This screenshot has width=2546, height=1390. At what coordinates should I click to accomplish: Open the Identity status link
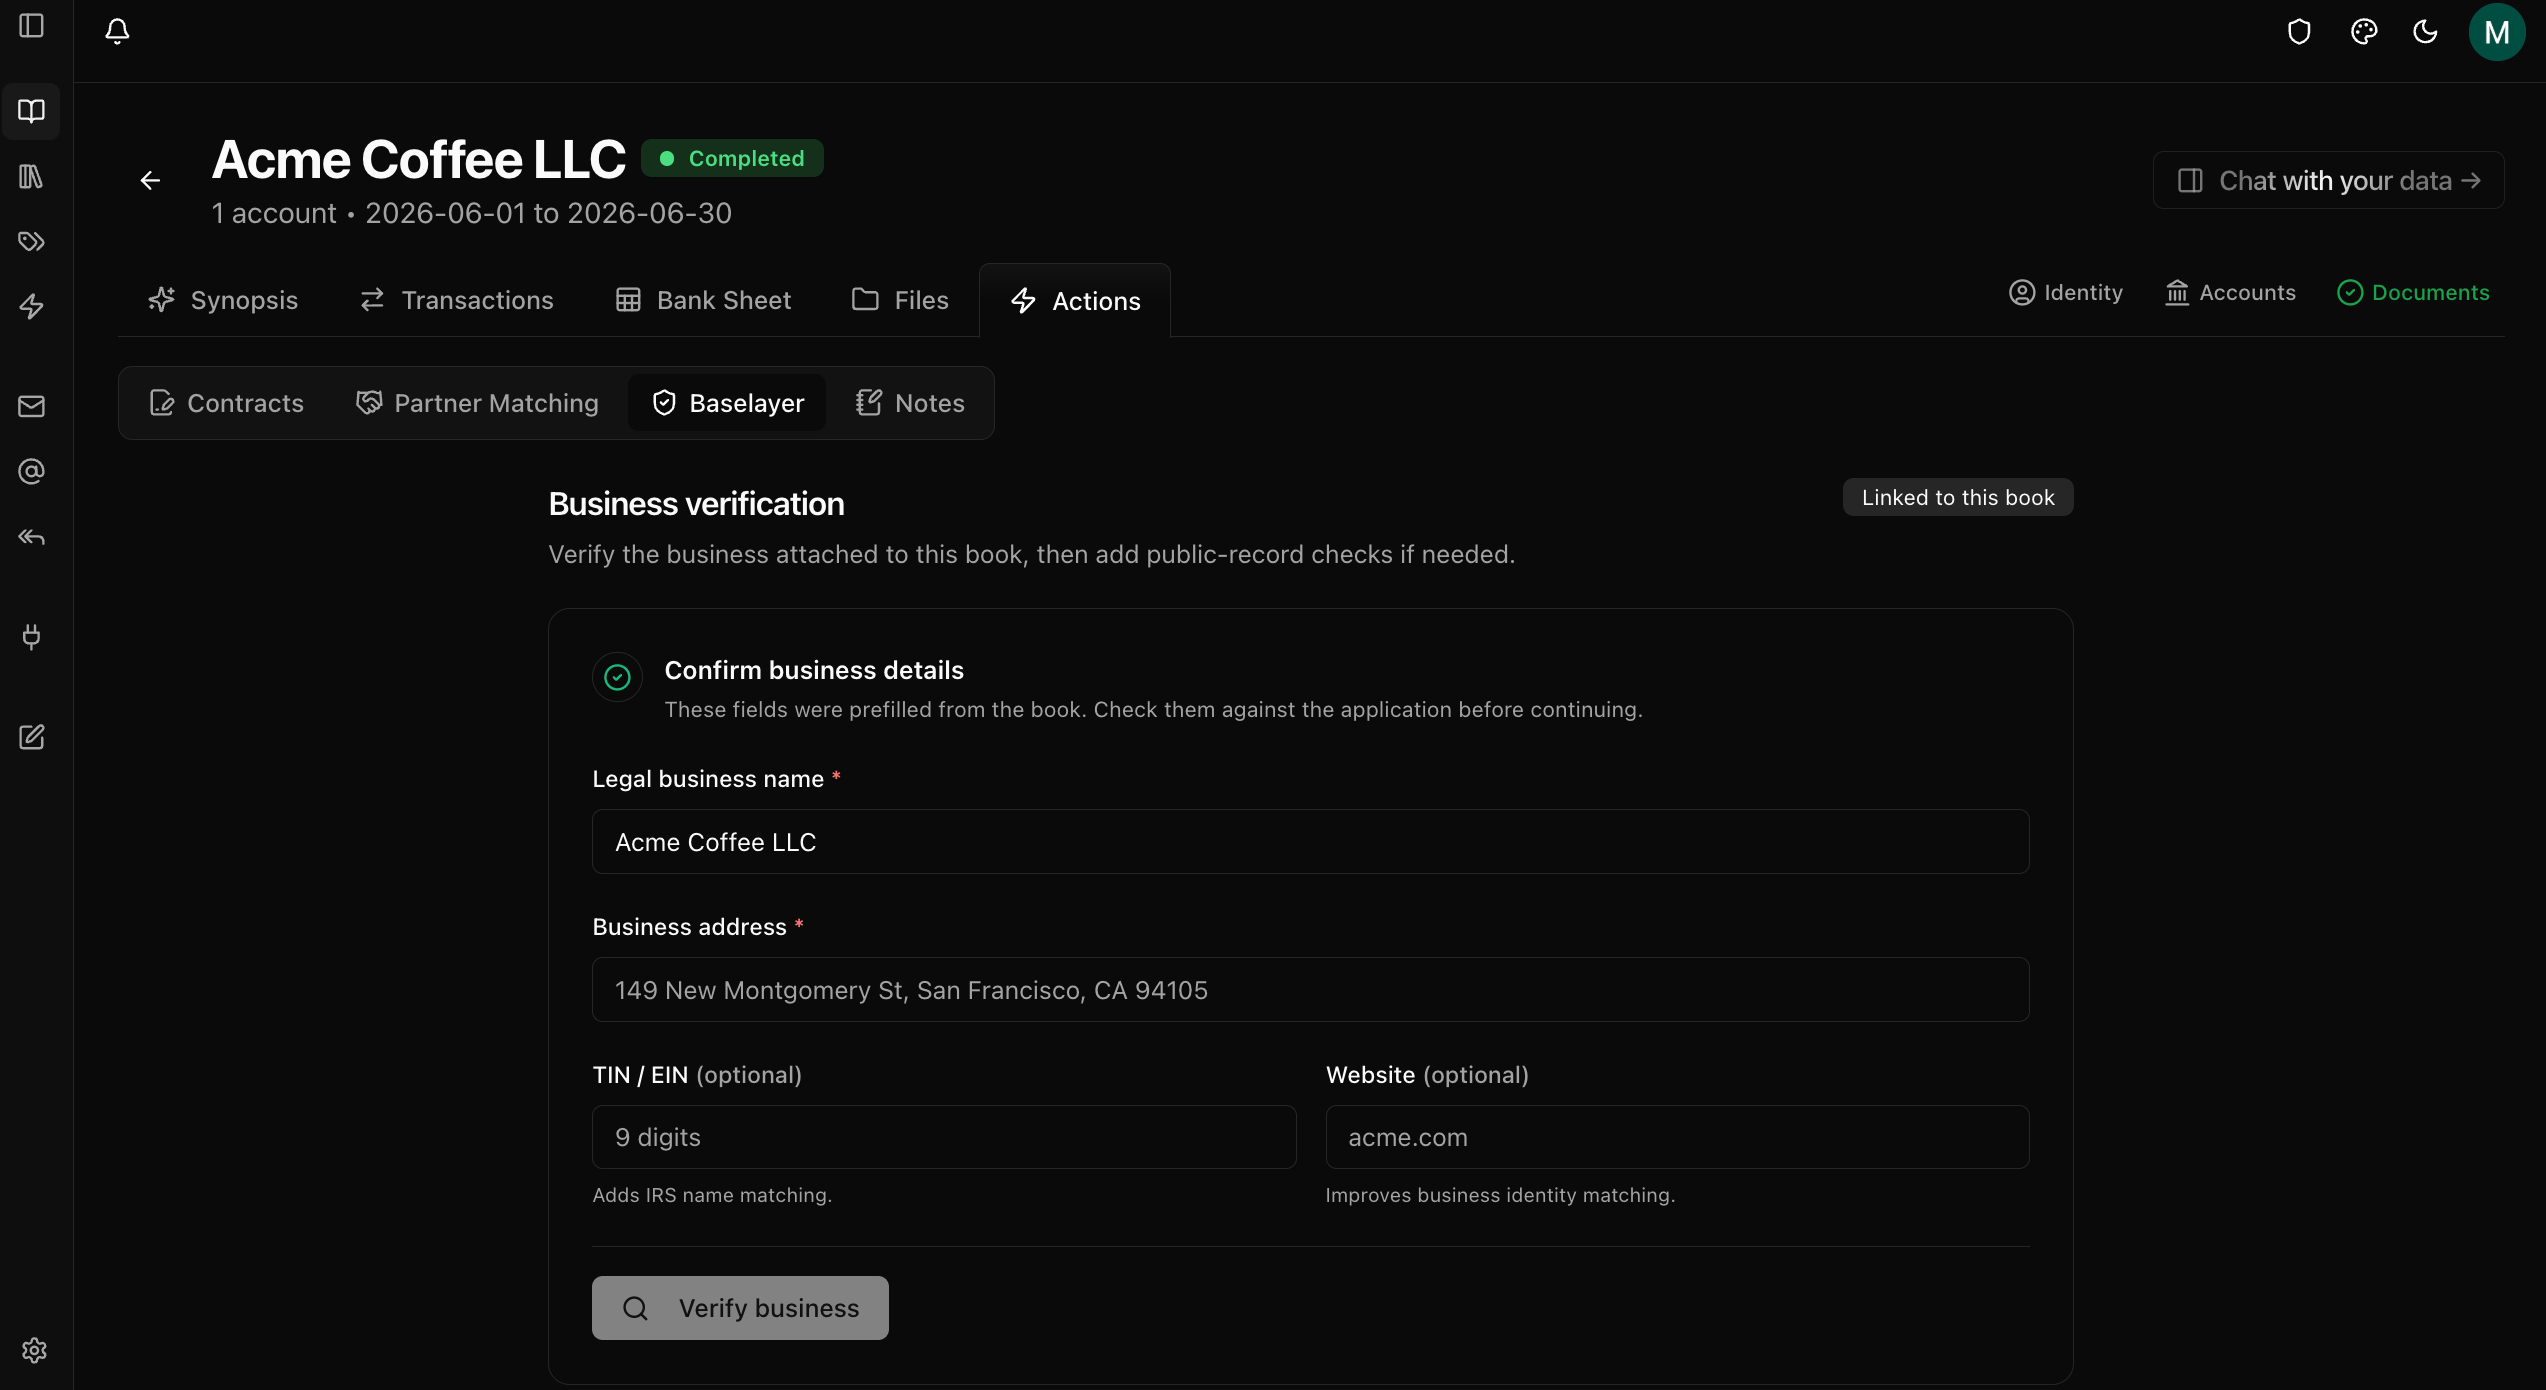[2066, 293]
